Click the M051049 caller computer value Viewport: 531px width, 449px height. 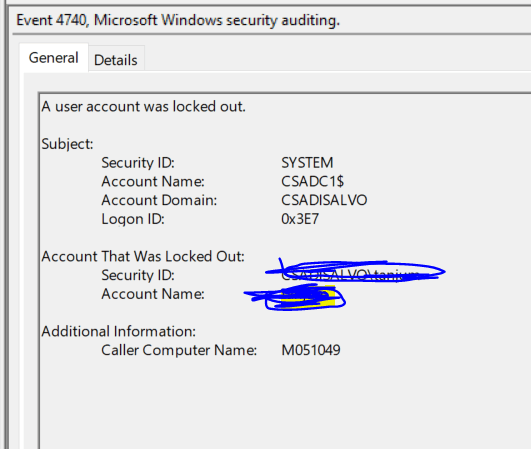311,350
